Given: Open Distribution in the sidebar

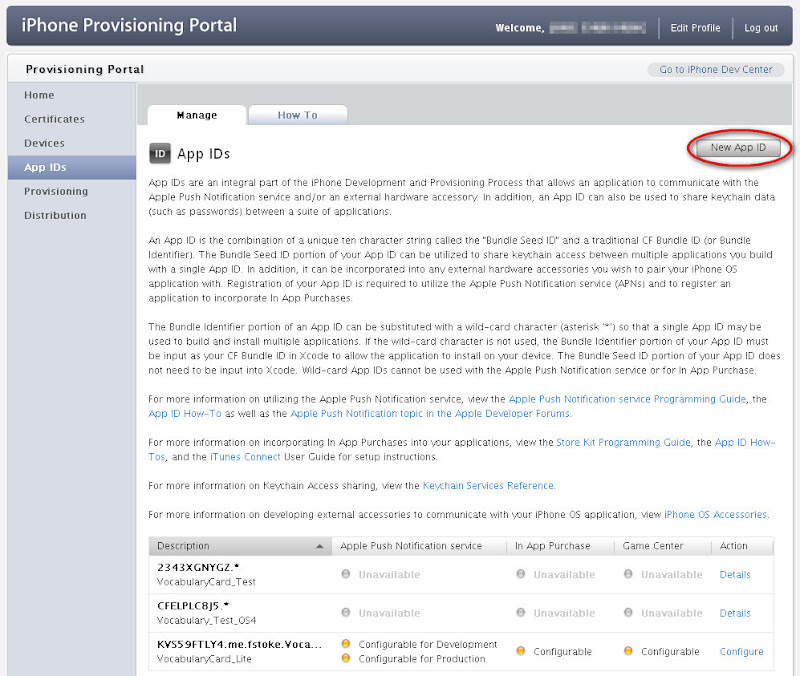Looking at the screenshot, I should coord(55,215).
